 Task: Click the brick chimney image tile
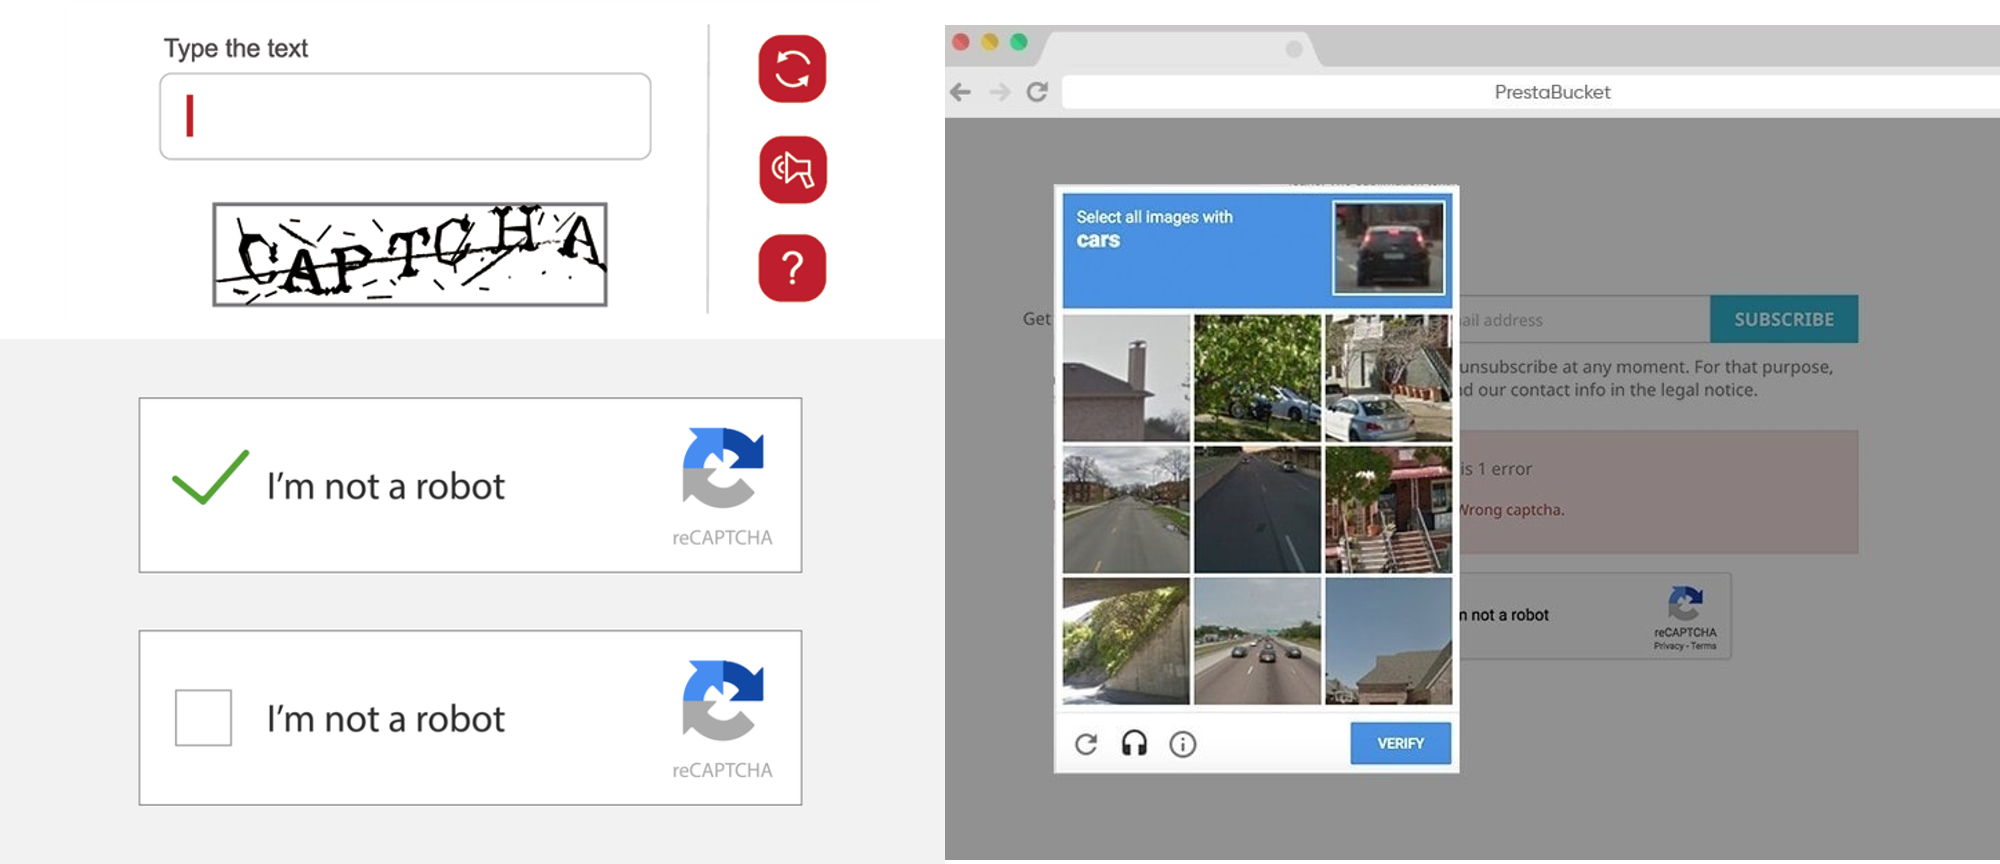1126,378
